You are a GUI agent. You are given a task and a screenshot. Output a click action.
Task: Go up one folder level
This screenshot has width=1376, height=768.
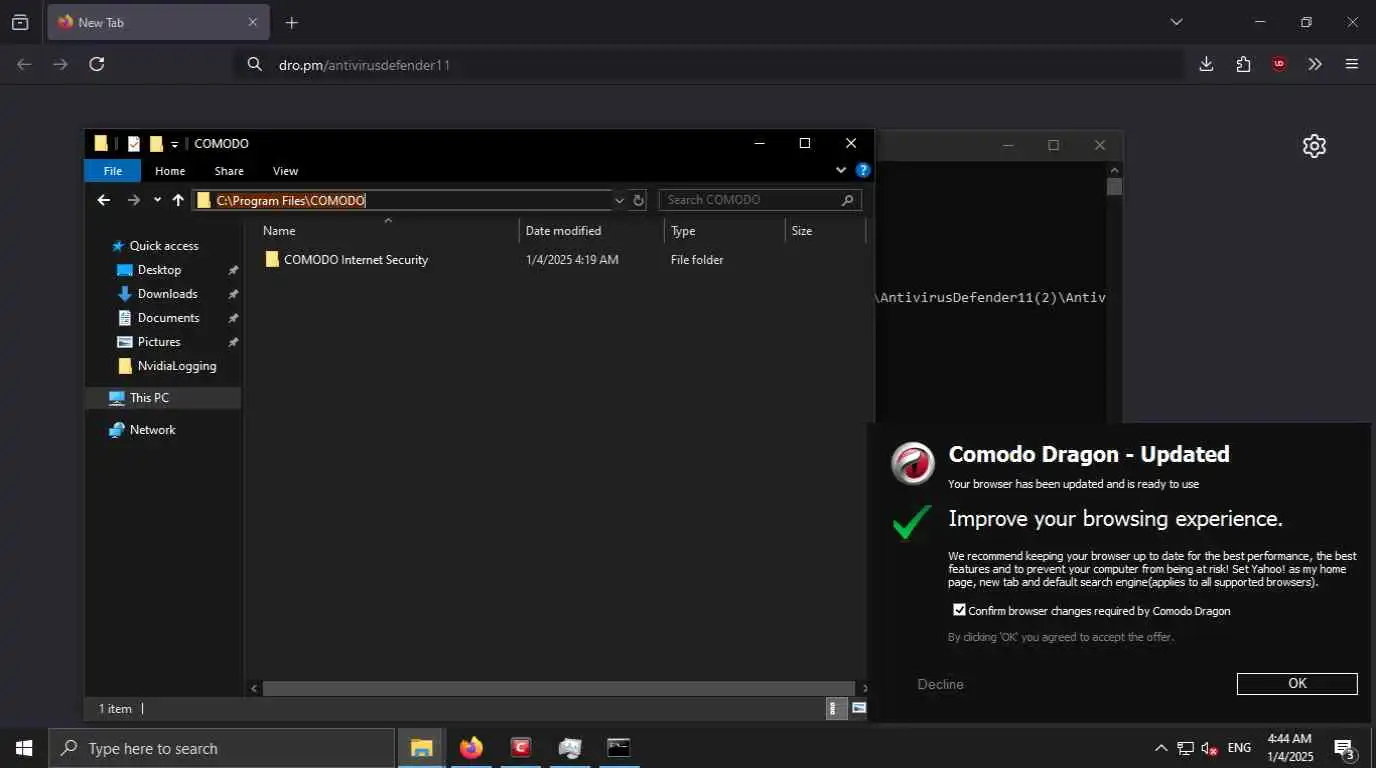(x=178, y=200)
